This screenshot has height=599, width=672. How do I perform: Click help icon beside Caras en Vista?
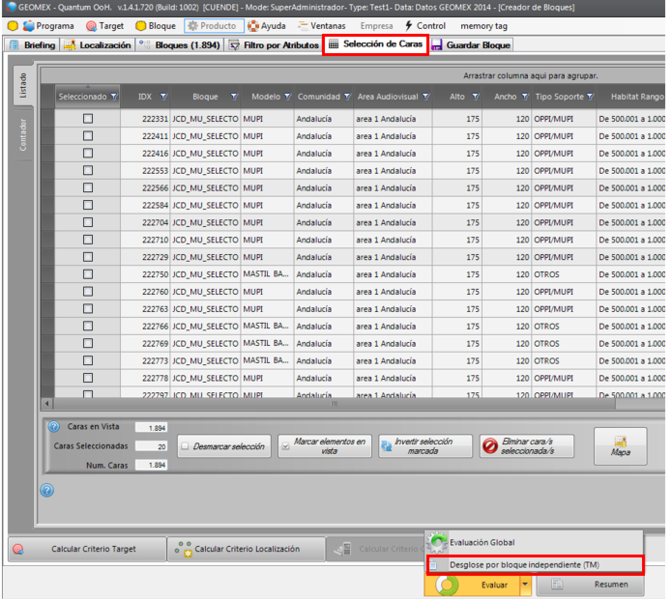pos(54,427)
